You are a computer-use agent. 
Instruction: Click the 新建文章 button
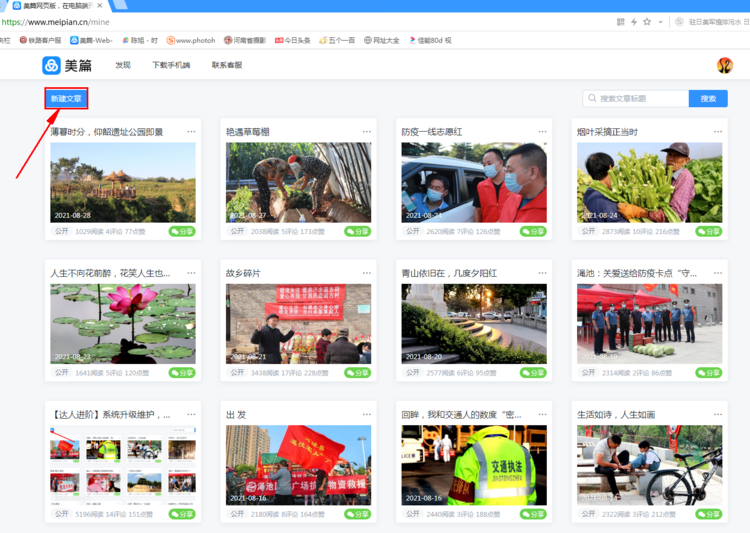point(67,98)
